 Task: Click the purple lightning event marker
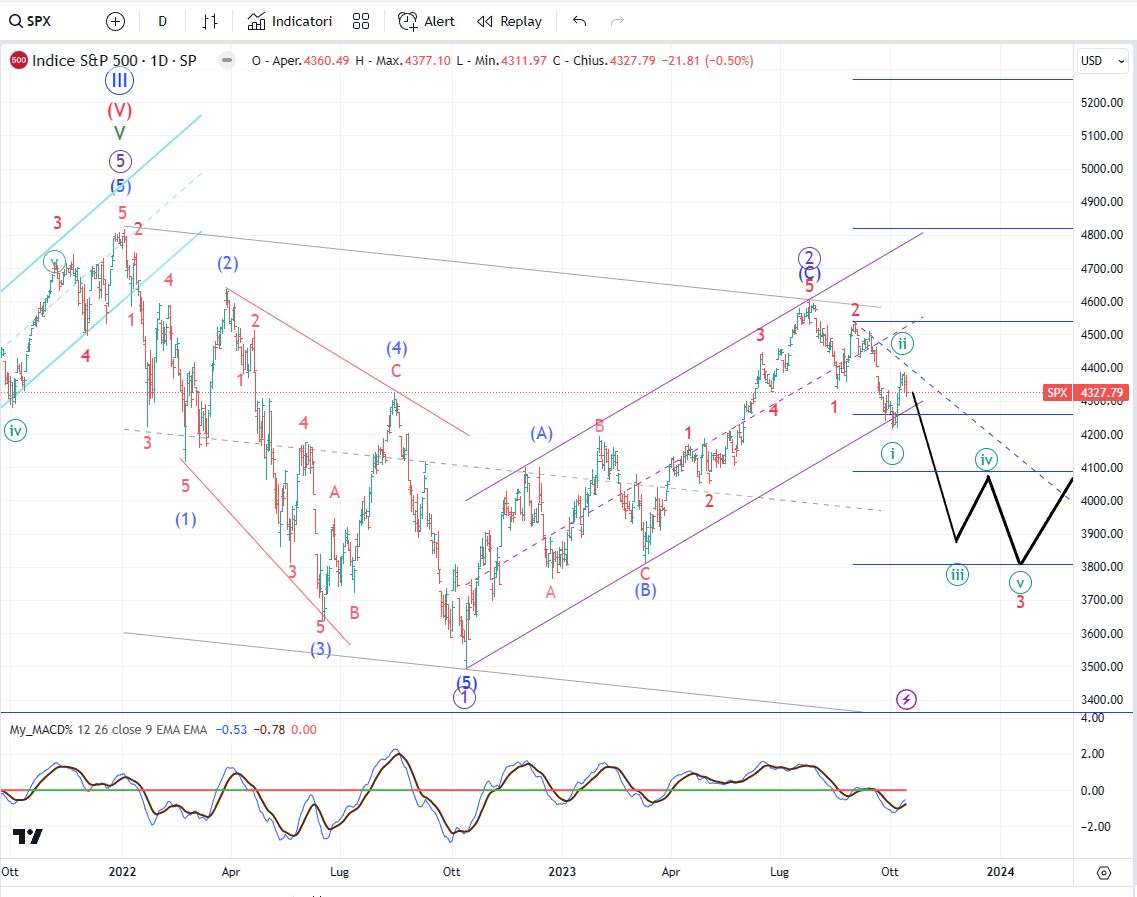(x=906, y=699)
